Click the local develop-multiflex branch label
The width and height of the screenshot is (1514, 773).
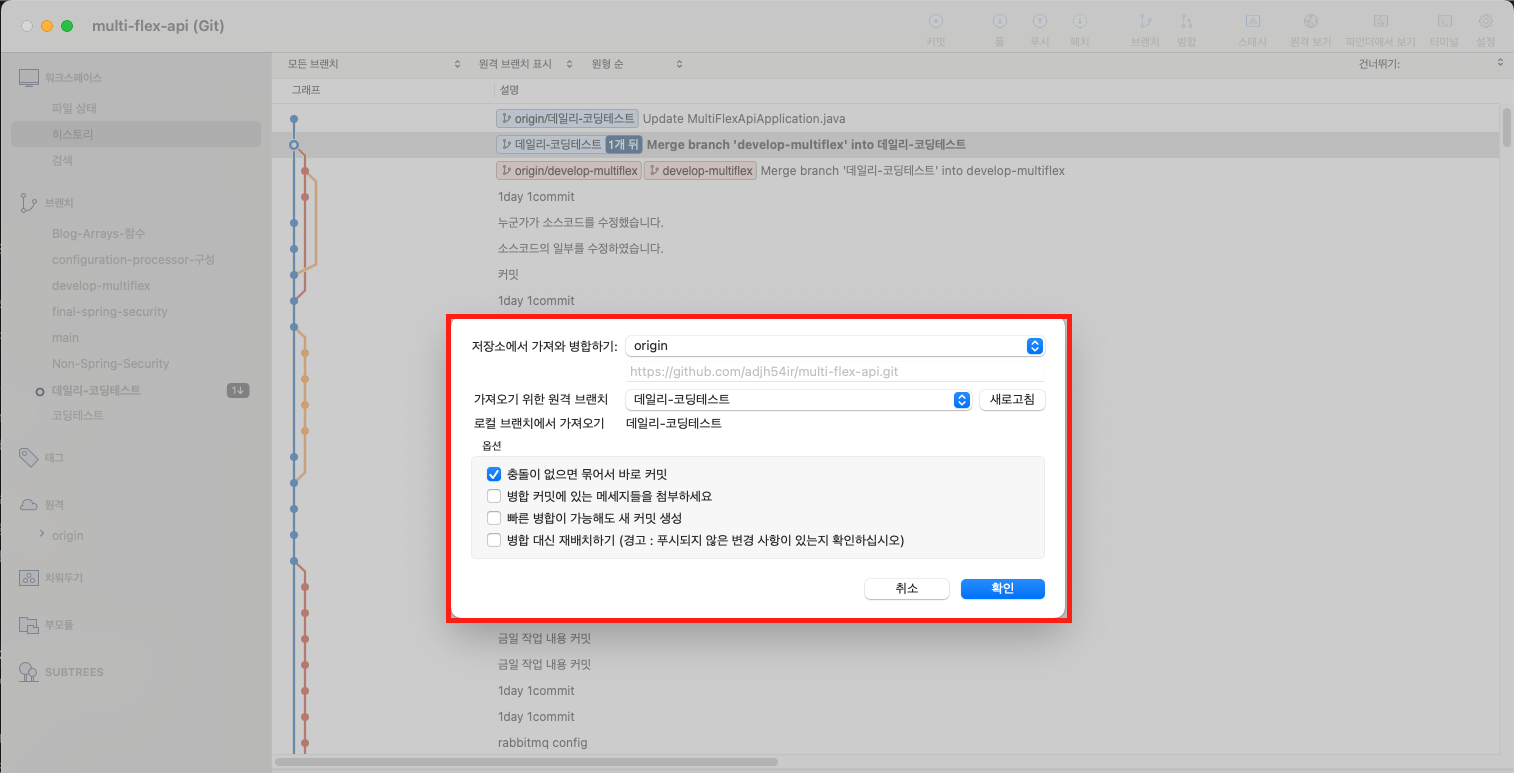(x=700, y=171)
